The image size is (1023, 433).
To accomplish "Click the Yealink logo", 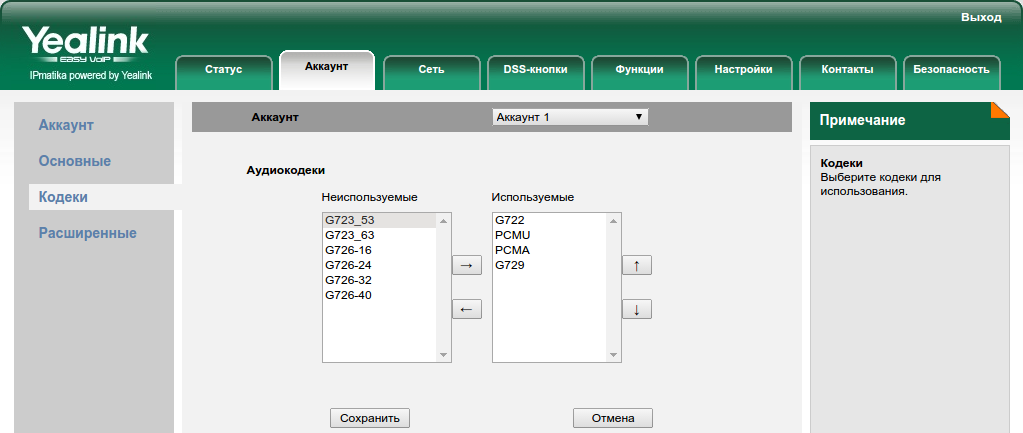I will tap(85, 45).
